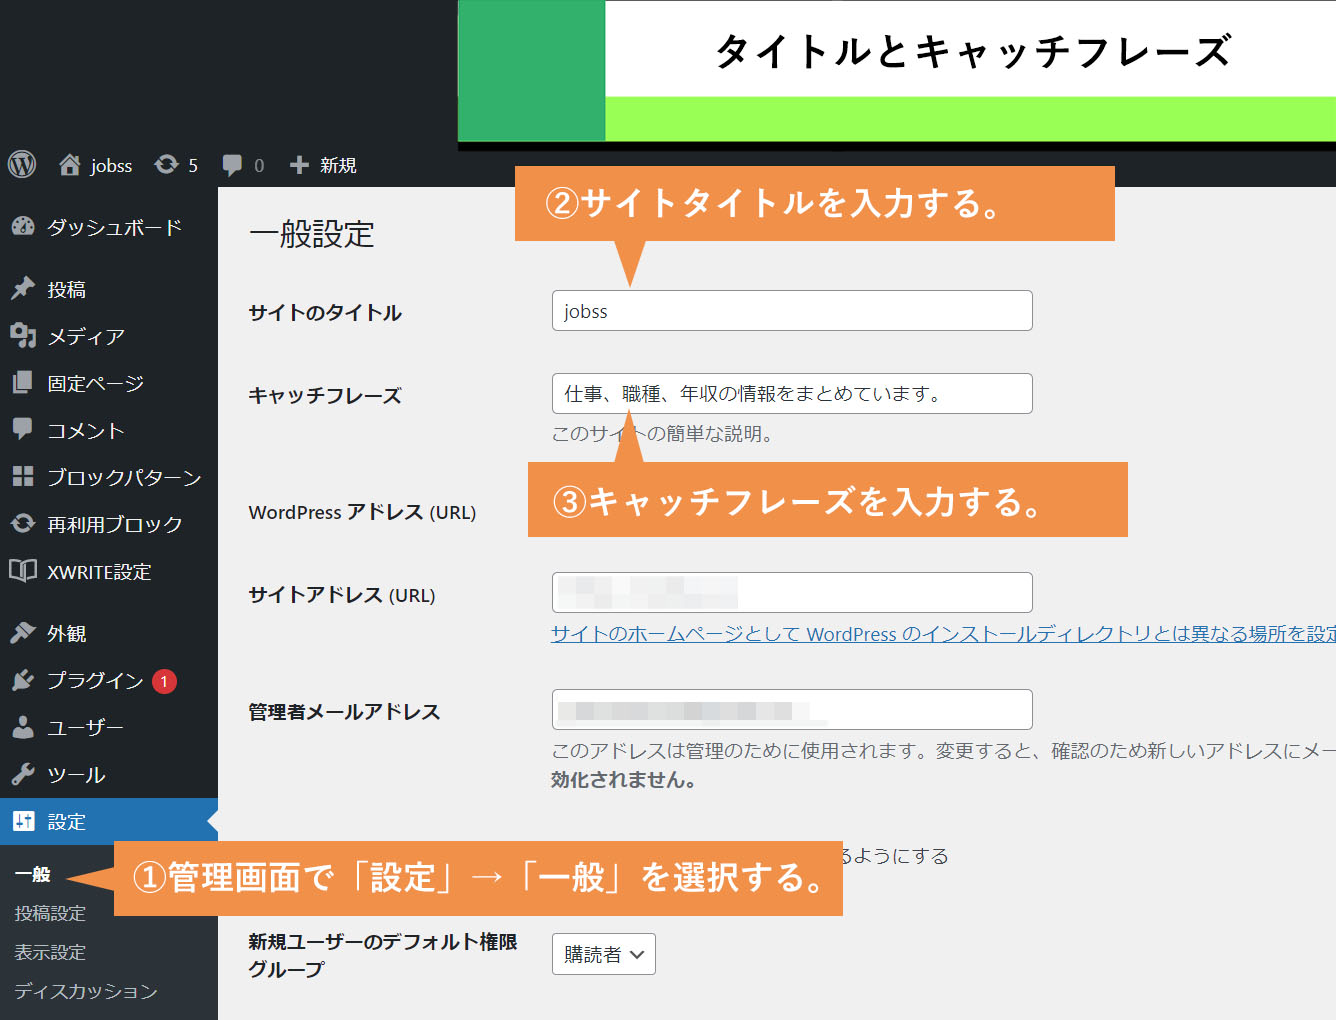Click 新規 in the admin bar
The width and height of the screenshot is (1336, 1020).
coord(338,165)
